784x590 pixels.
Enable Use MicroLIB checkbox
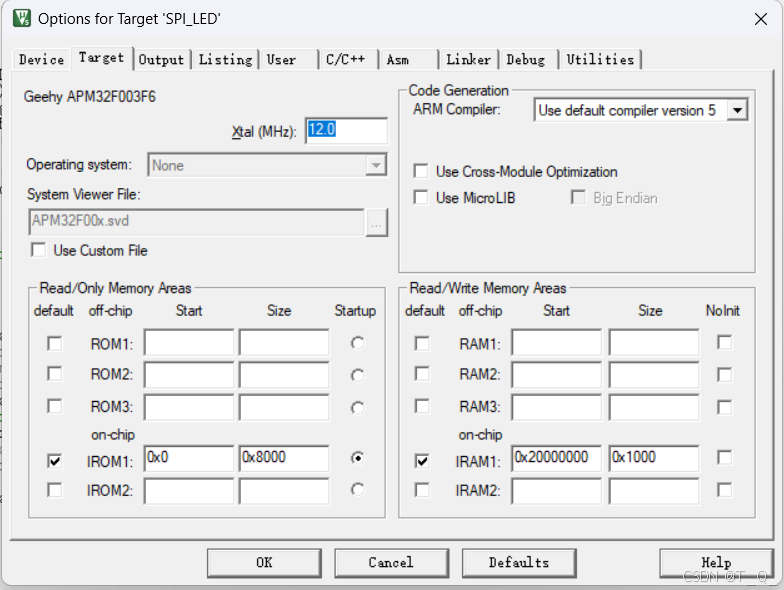[x=421, y=198]
